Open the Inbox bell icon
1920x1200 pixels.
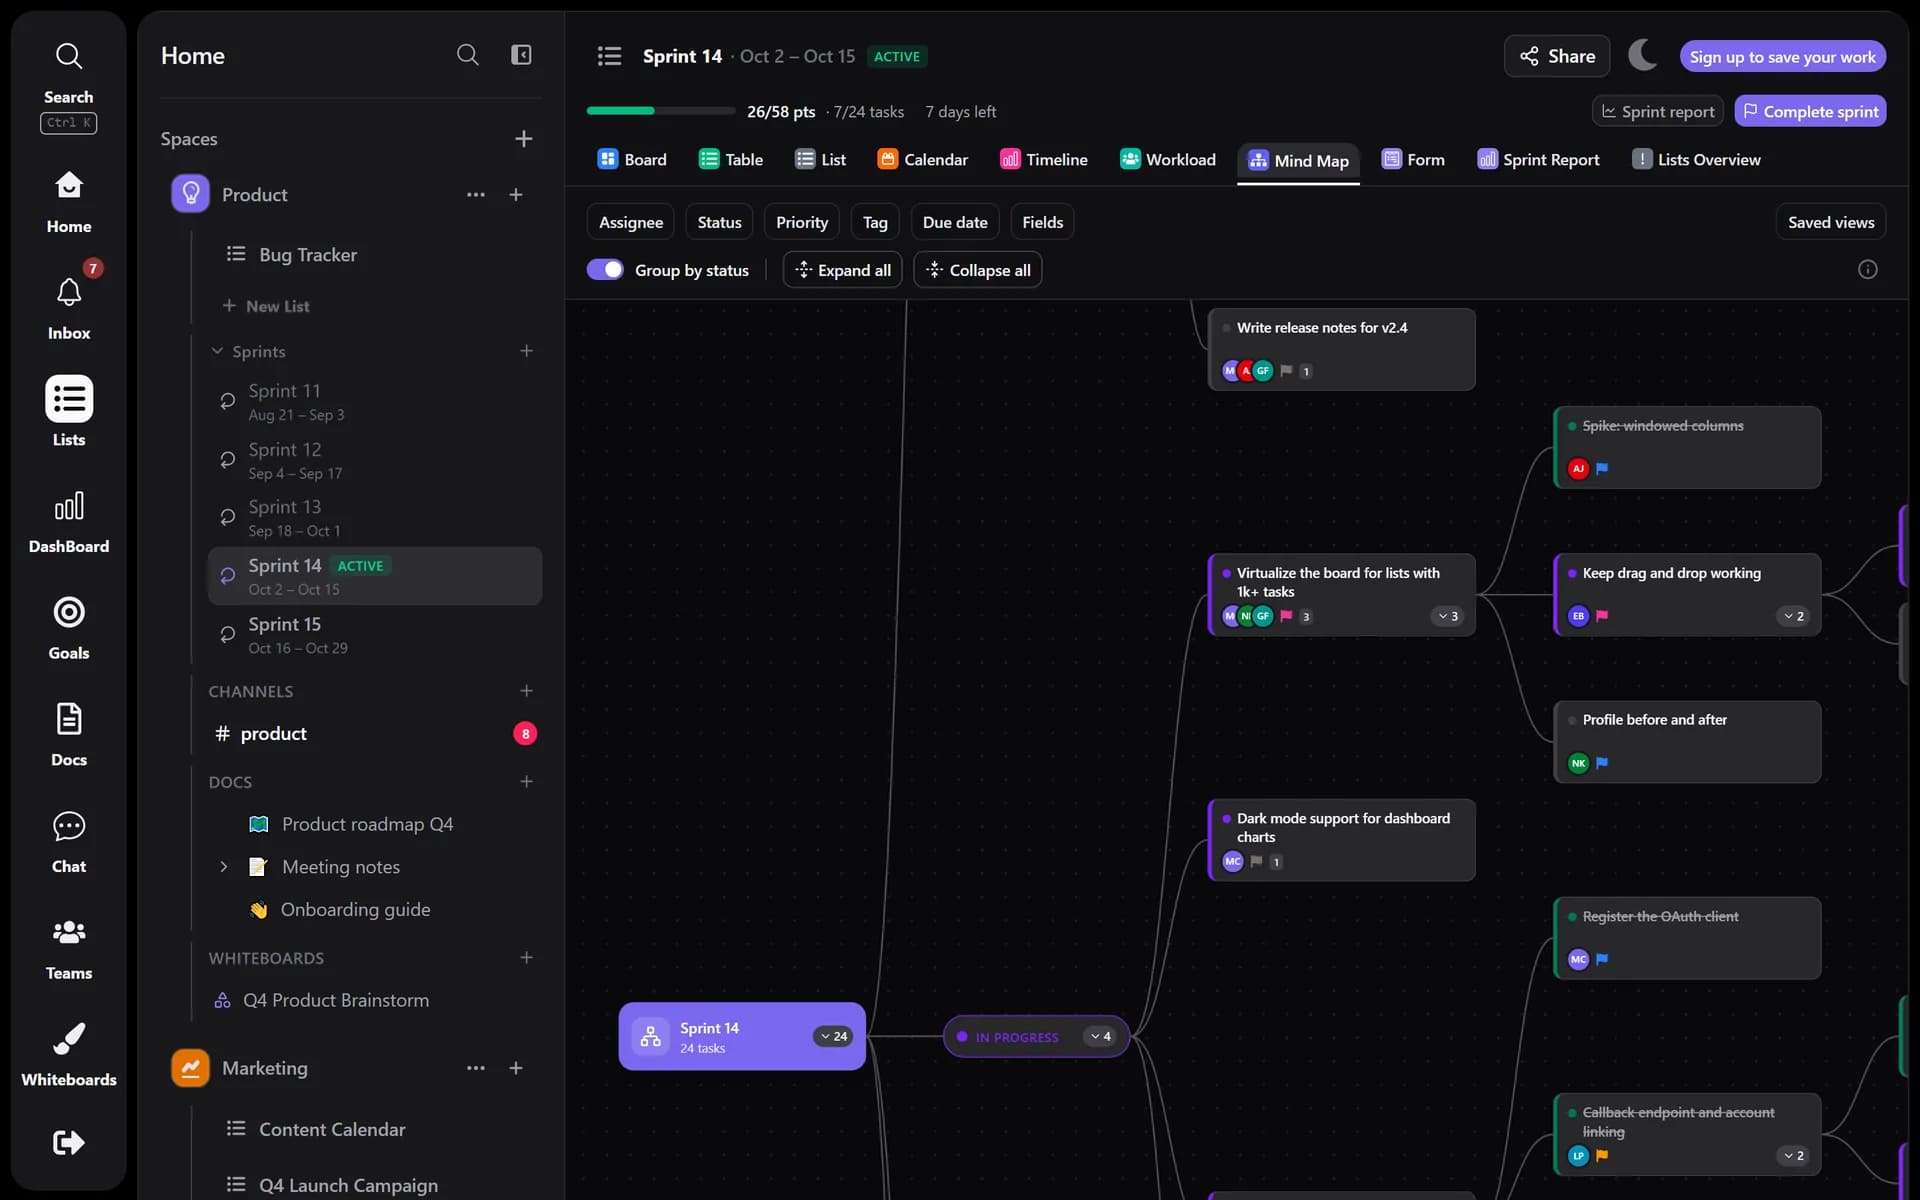68,292
